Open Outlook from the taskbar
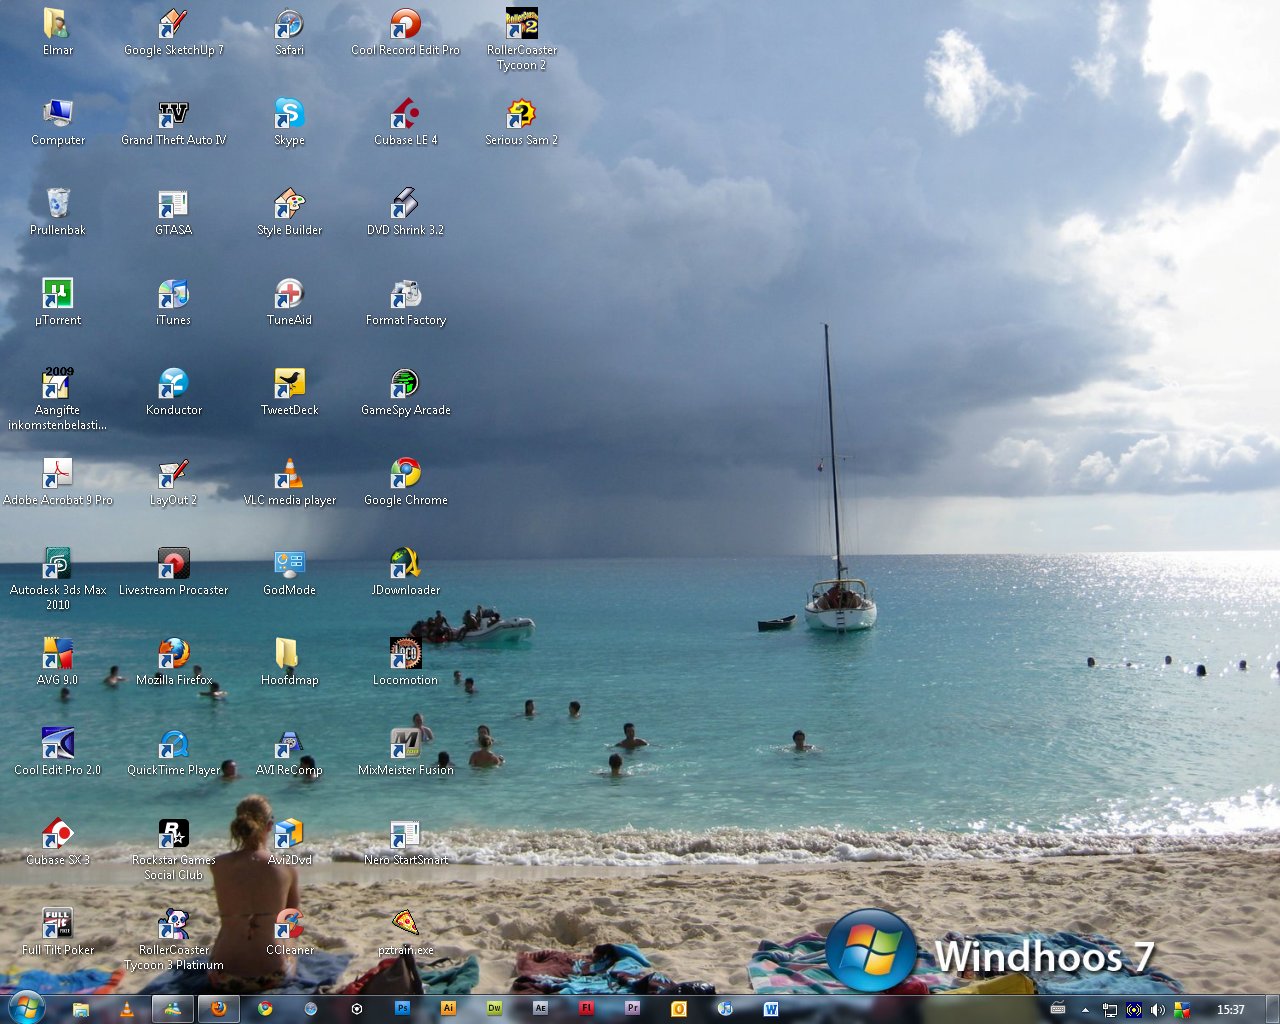This screenshot has height=1024, width=1280. pos(678,1009)
